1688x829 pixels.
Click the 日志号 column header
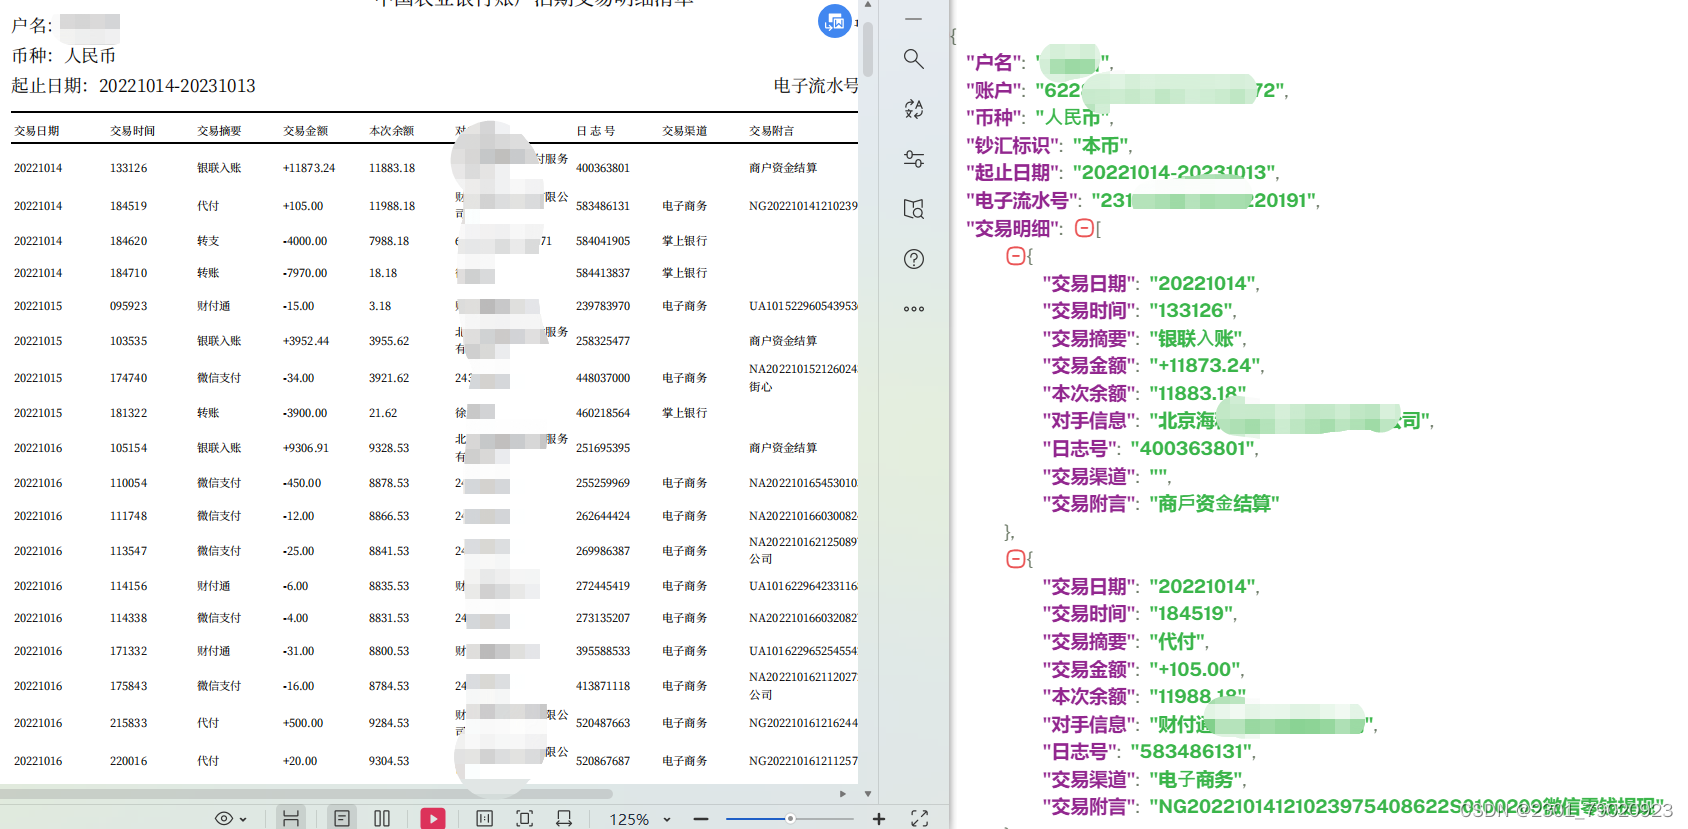tap(596, 131)
